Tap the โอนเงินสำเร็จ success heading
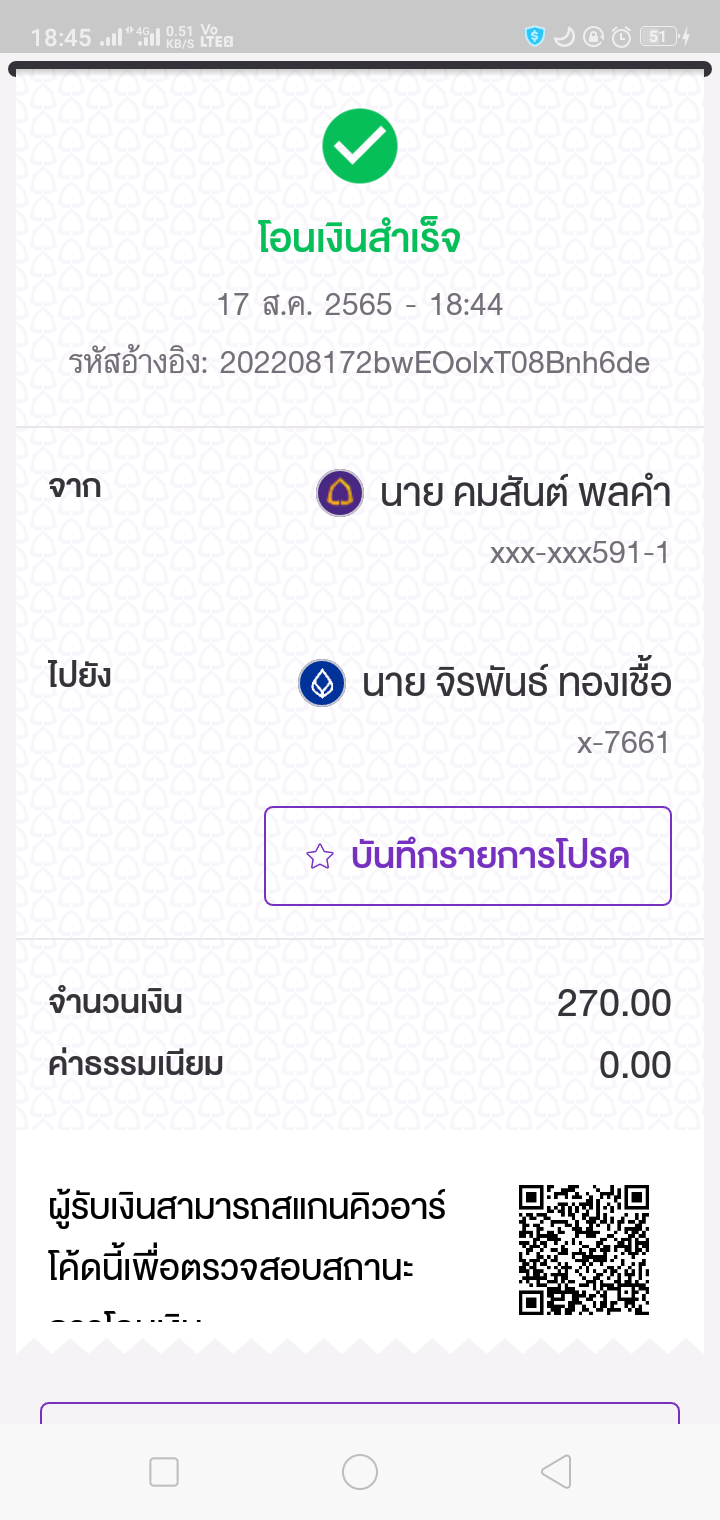 [x=360, y=240]
